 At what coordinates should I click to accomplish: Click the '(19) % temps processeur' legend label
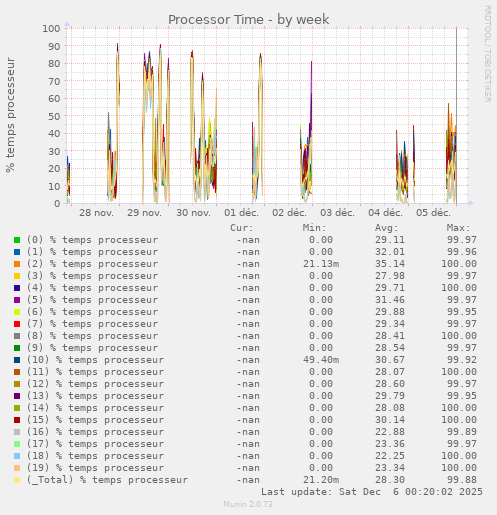95,468
